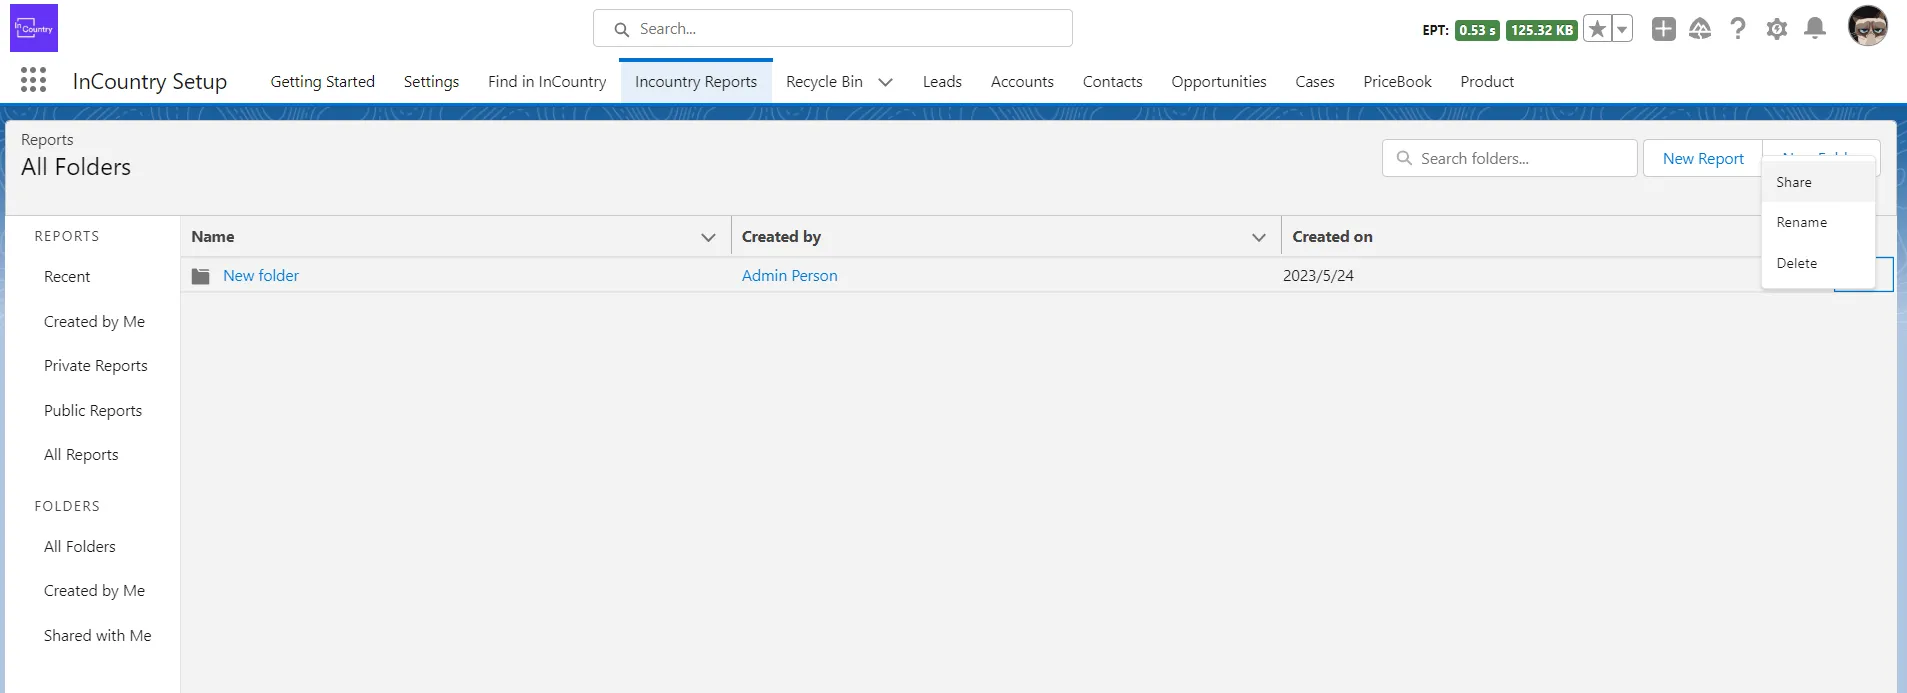This screenshot has width=1907, height=693.
Task: Select Share from the folder menu
Action: tap(1794, 182)
